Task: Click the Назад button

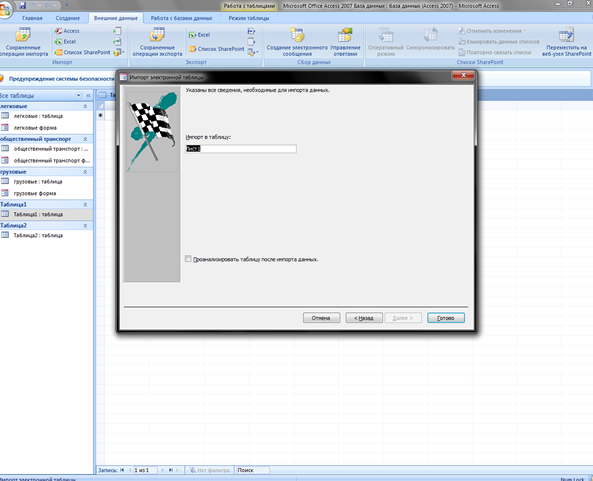Action: 364,318
